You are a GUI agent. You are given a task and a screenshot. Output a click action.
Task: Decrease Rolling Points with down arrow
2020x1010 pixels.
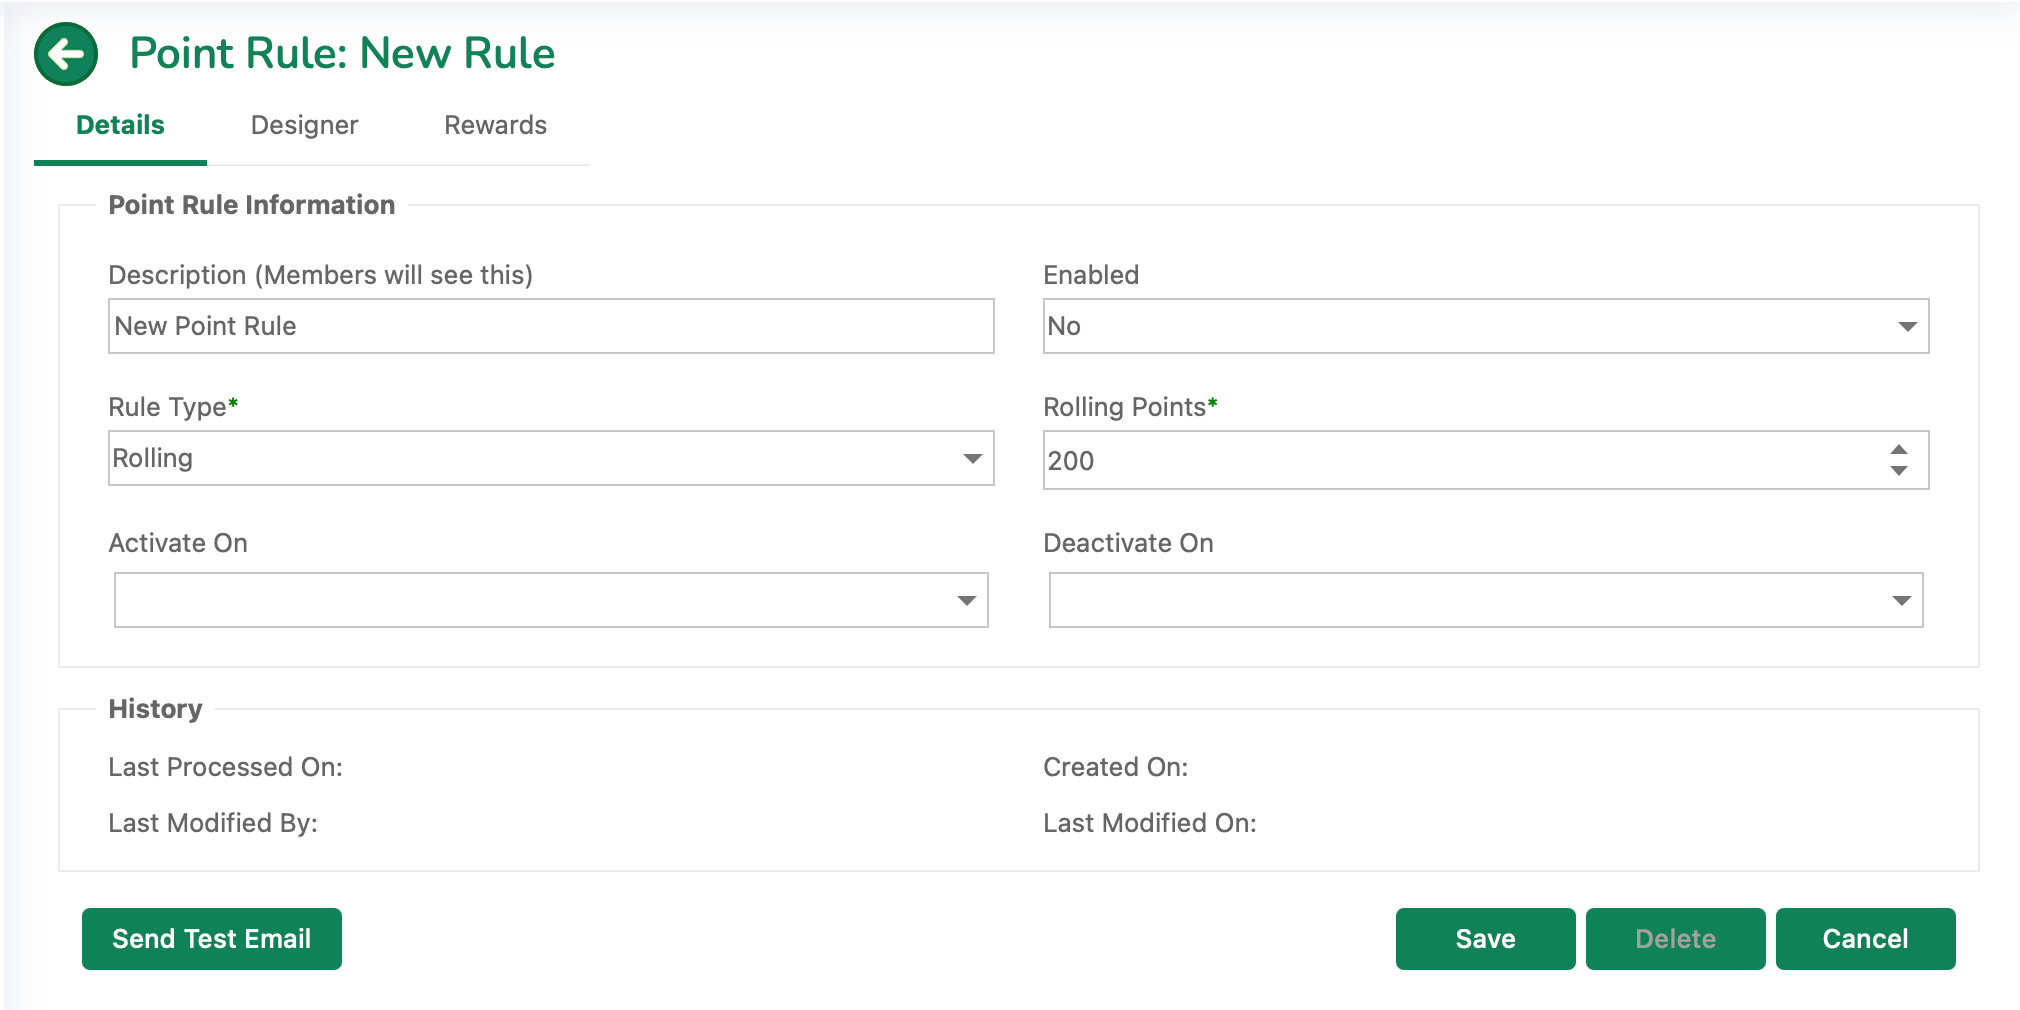tap(1898, 471)
